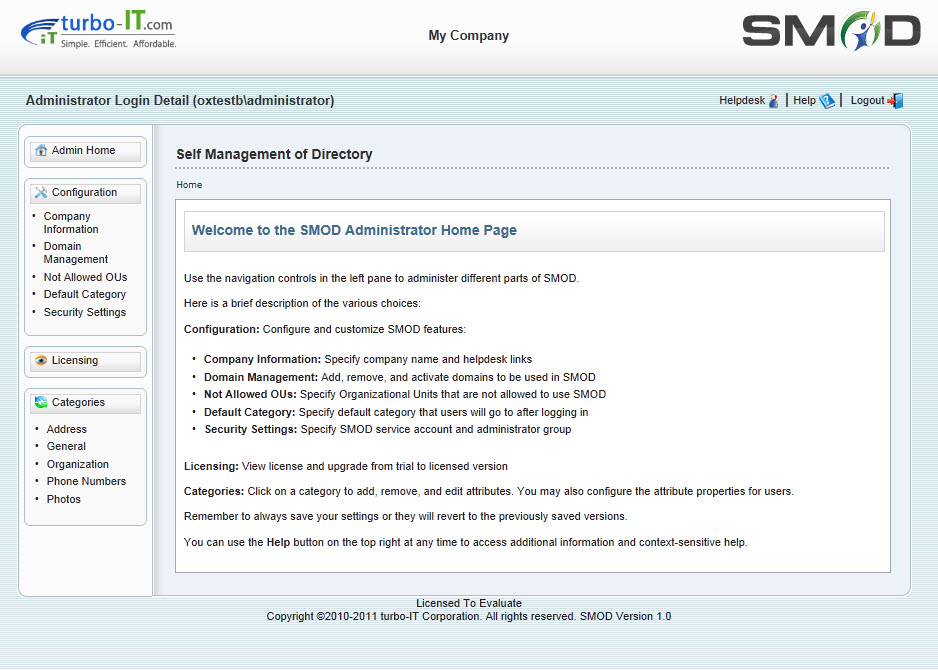Click the Administrator Login Detail text
Image resolution: width=938 pixels, height=670 pixels.
[179, 100]
